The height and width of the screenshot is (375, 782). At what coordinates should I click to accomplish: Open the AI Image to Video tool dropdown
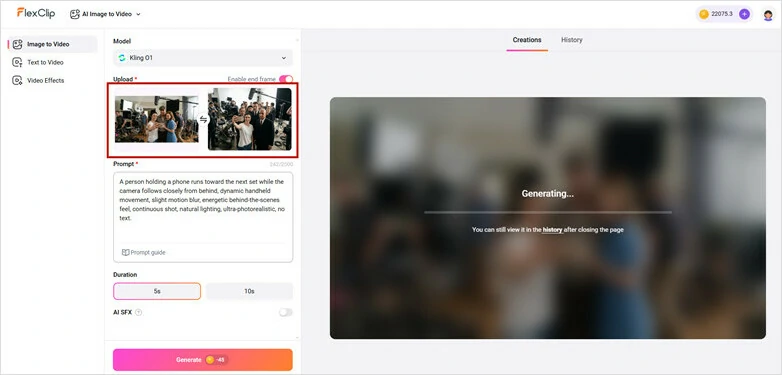pos(106,14)
